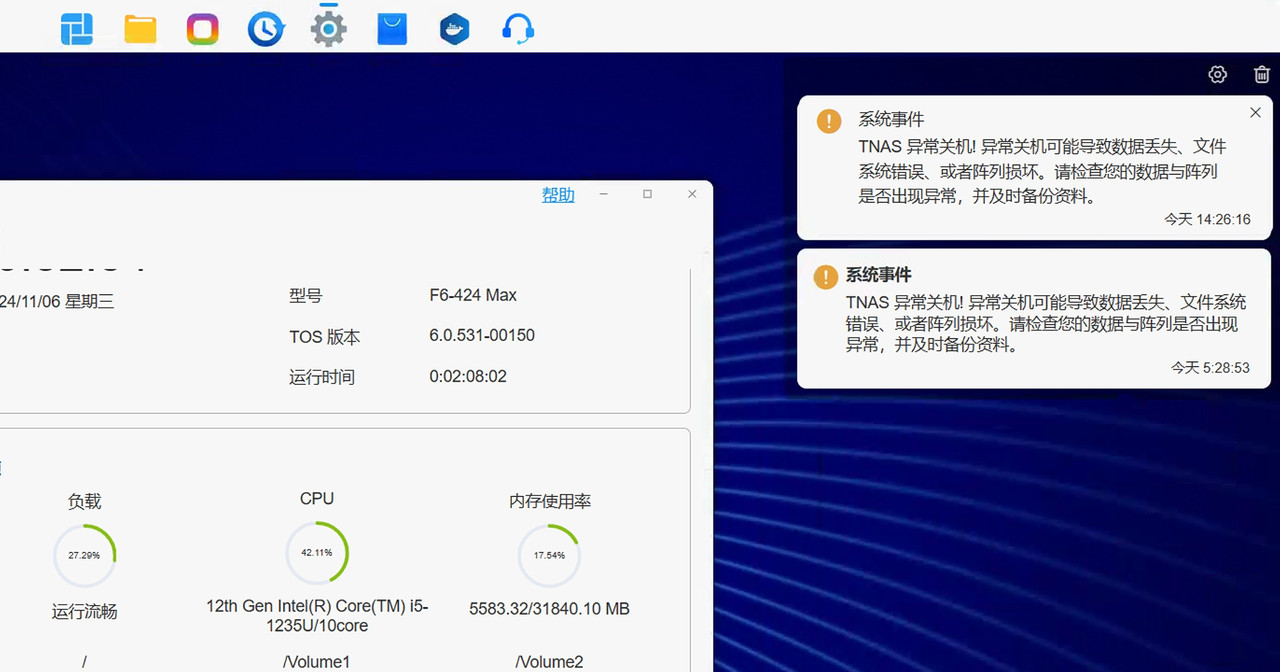Click the 运行流畅 status text

[x=84, y=611]
